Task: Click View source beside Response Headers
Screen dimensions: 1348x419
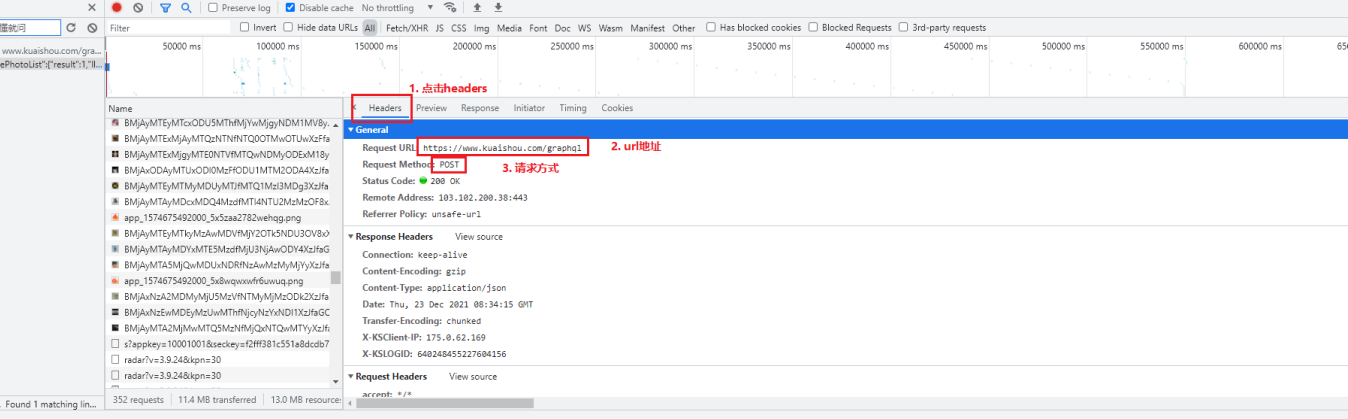Action: pos(479,237)
